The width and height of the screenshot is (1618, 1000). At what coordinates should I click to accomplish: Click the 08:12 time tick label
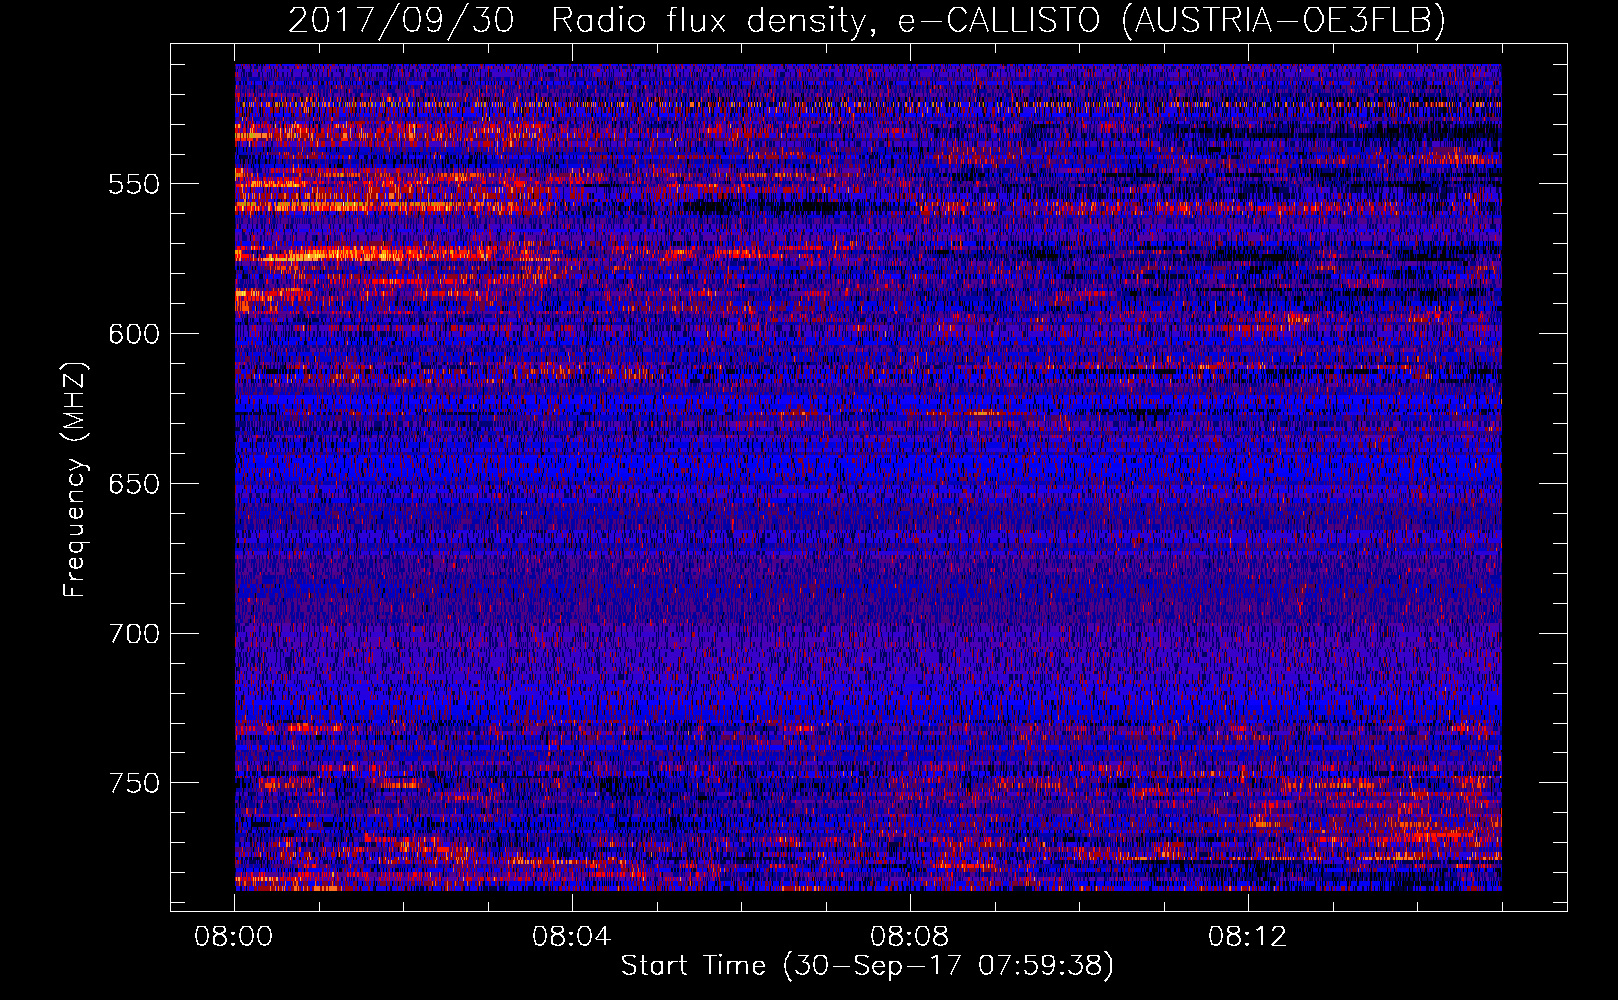[x=1247, y=937]
